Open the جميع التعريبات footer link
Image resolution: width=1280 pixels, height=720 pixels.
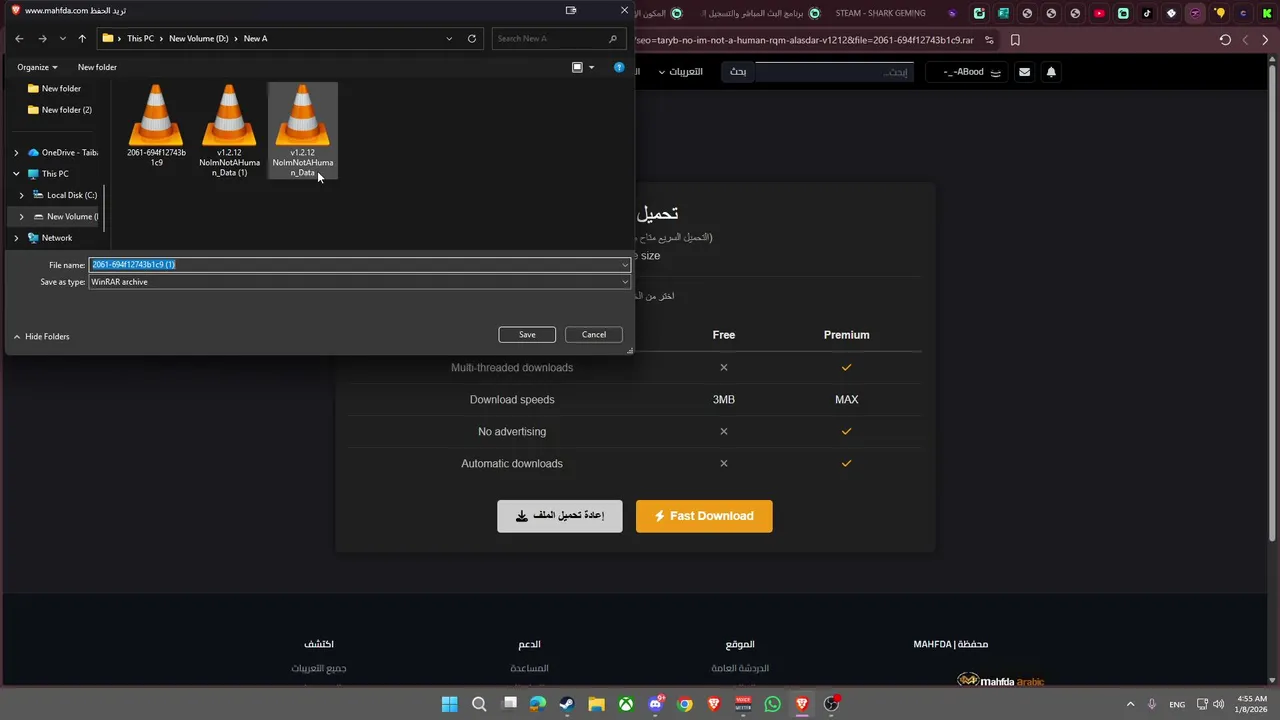(319, 668)
